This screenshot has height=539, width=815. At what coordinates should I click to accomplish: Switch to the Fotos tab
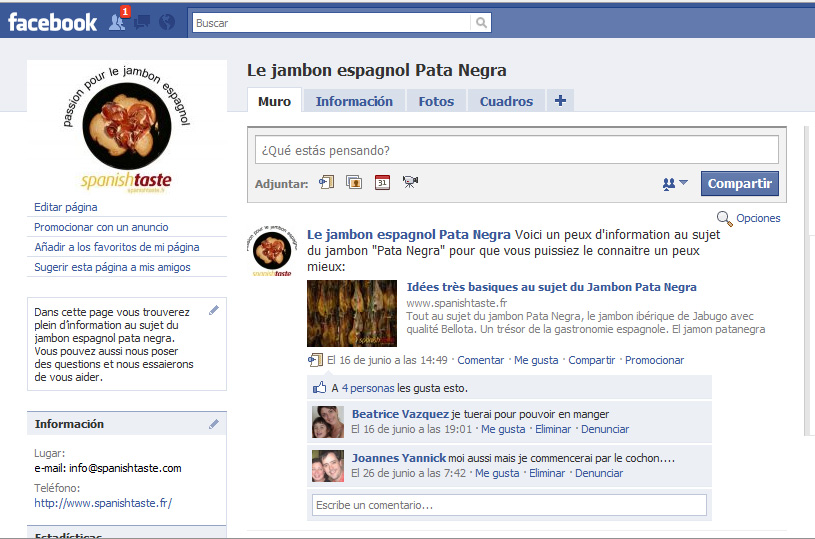pos(436,101)
